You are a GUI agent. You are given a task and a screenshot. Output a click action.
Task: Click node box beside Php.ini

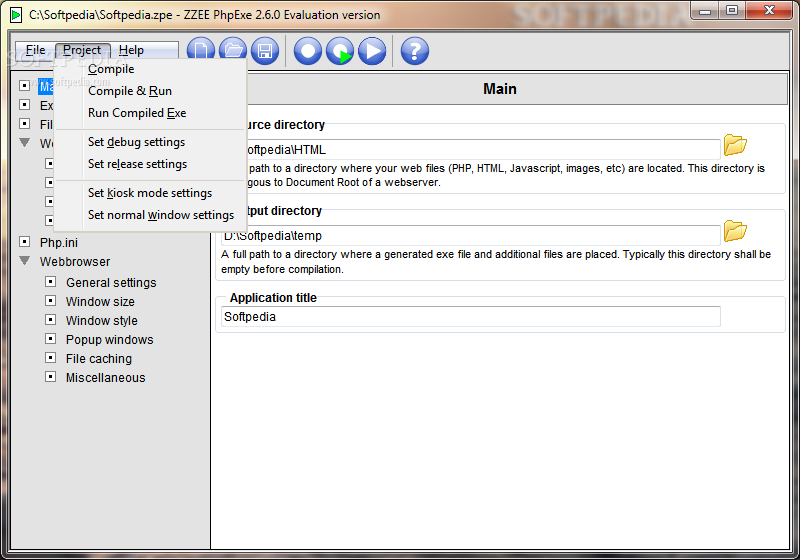click(x=24, y=241)
